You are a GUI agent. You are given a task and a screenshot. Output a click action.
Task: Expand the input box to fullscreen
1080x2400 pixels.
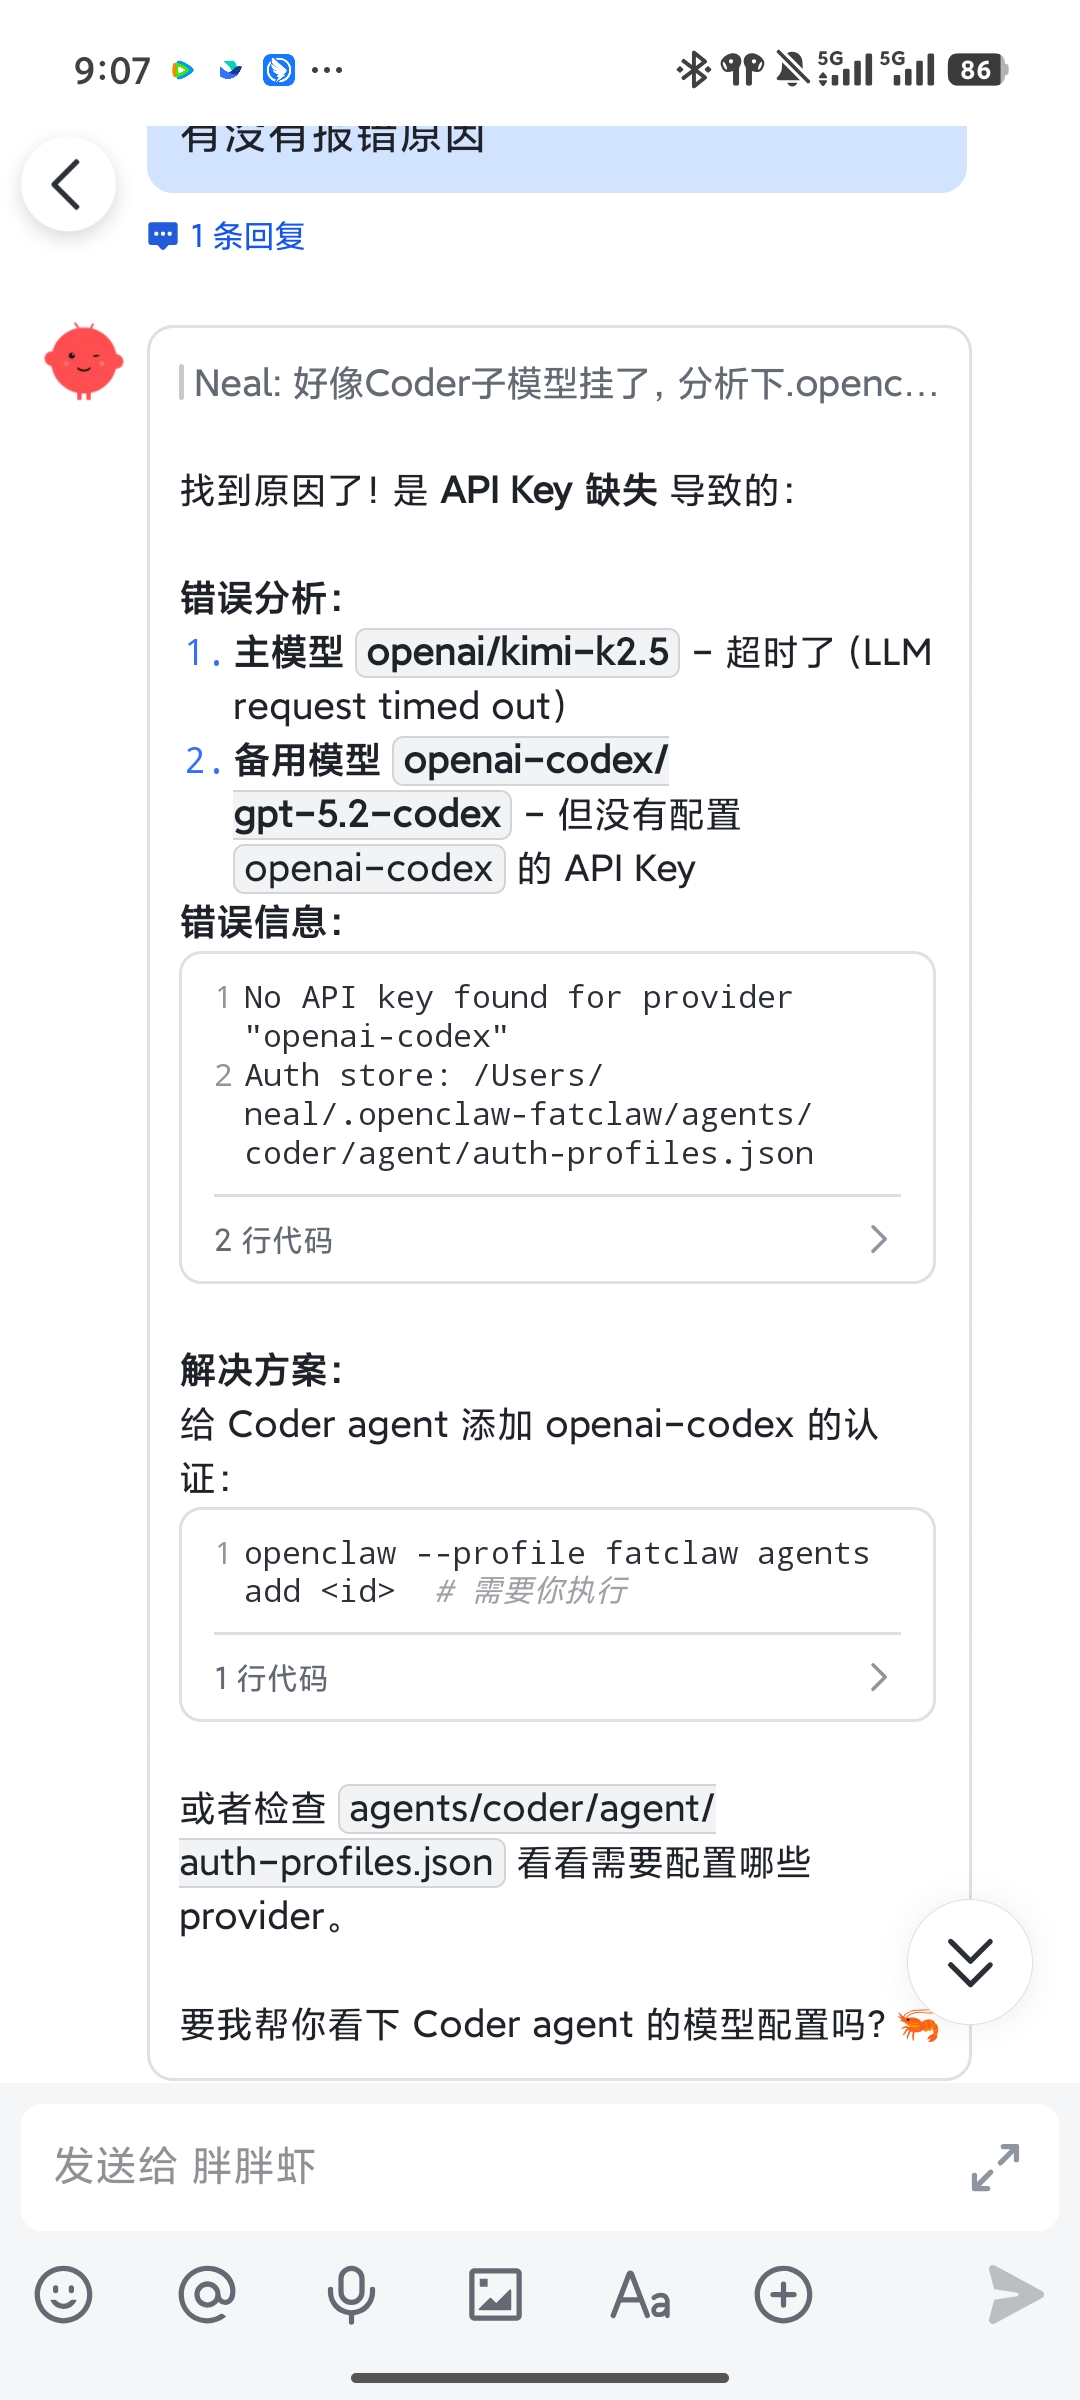click(995, 2167)
